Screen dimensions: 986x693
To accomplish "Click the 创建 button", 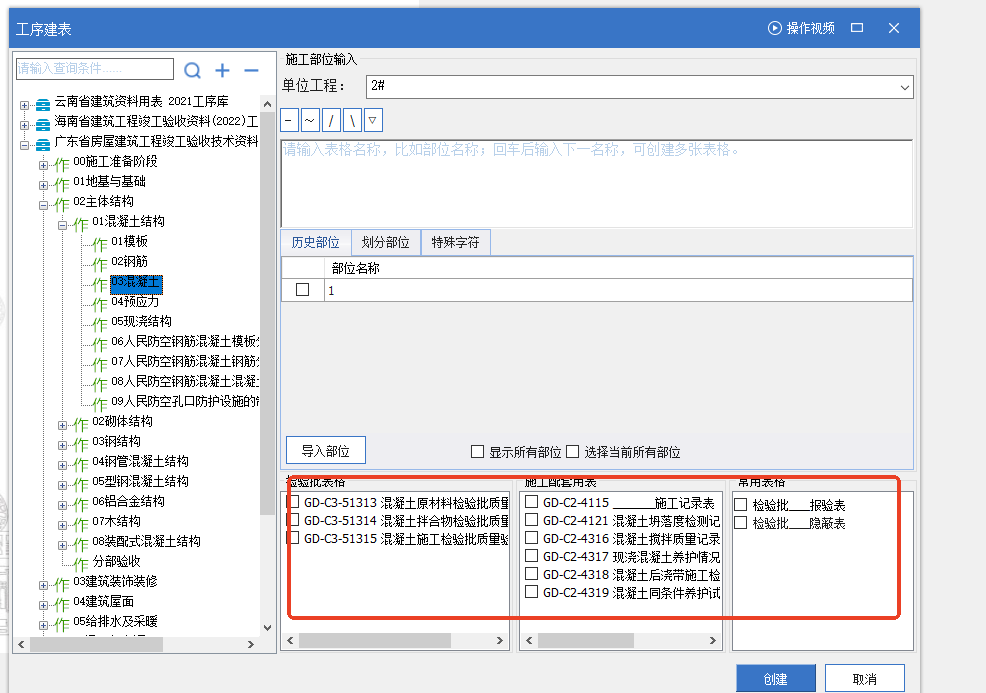I will [775, 679].
